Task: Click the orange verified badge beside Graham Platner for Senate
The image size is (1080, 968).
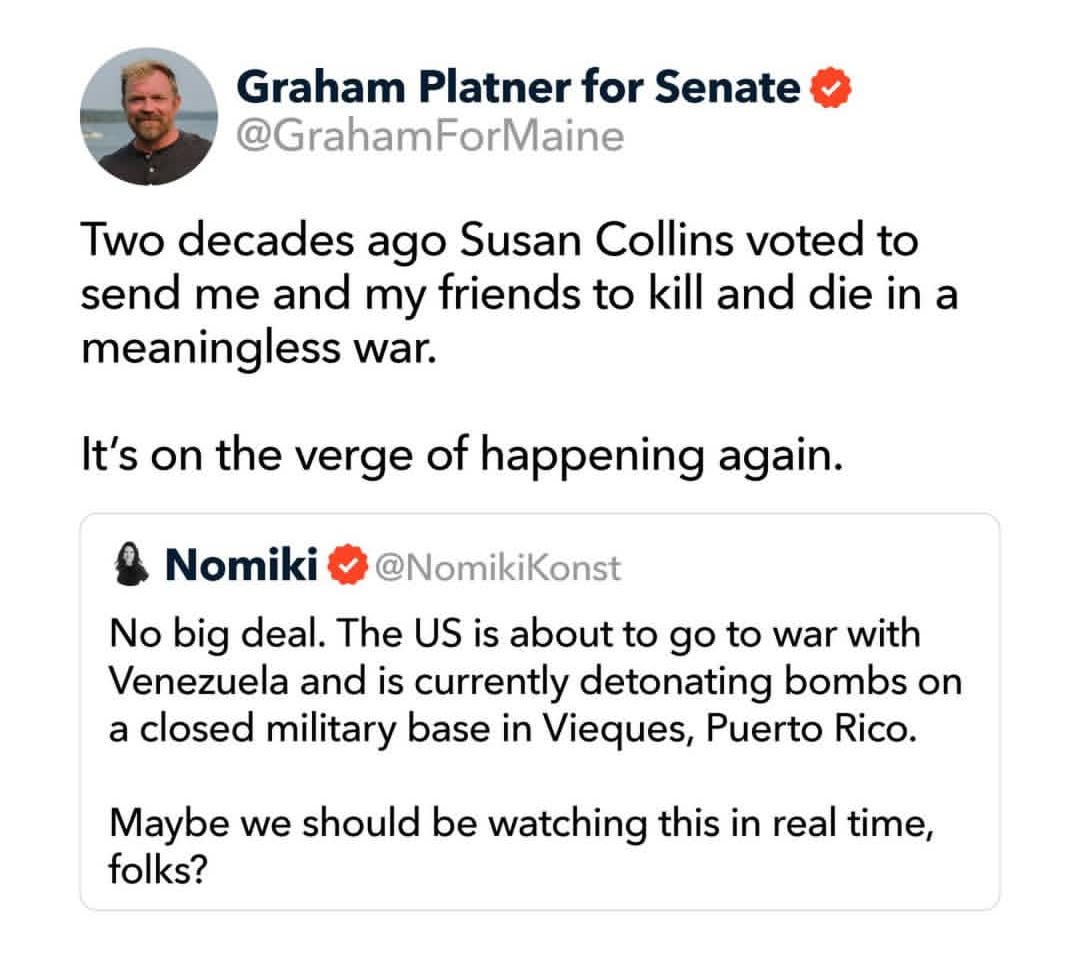Action: point(827,89)
